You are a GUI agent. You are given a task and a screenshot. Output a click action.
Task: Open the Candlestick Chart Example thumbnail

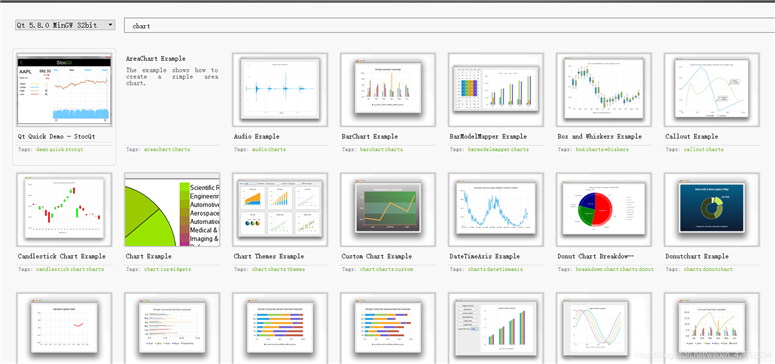tap(64, 210)
